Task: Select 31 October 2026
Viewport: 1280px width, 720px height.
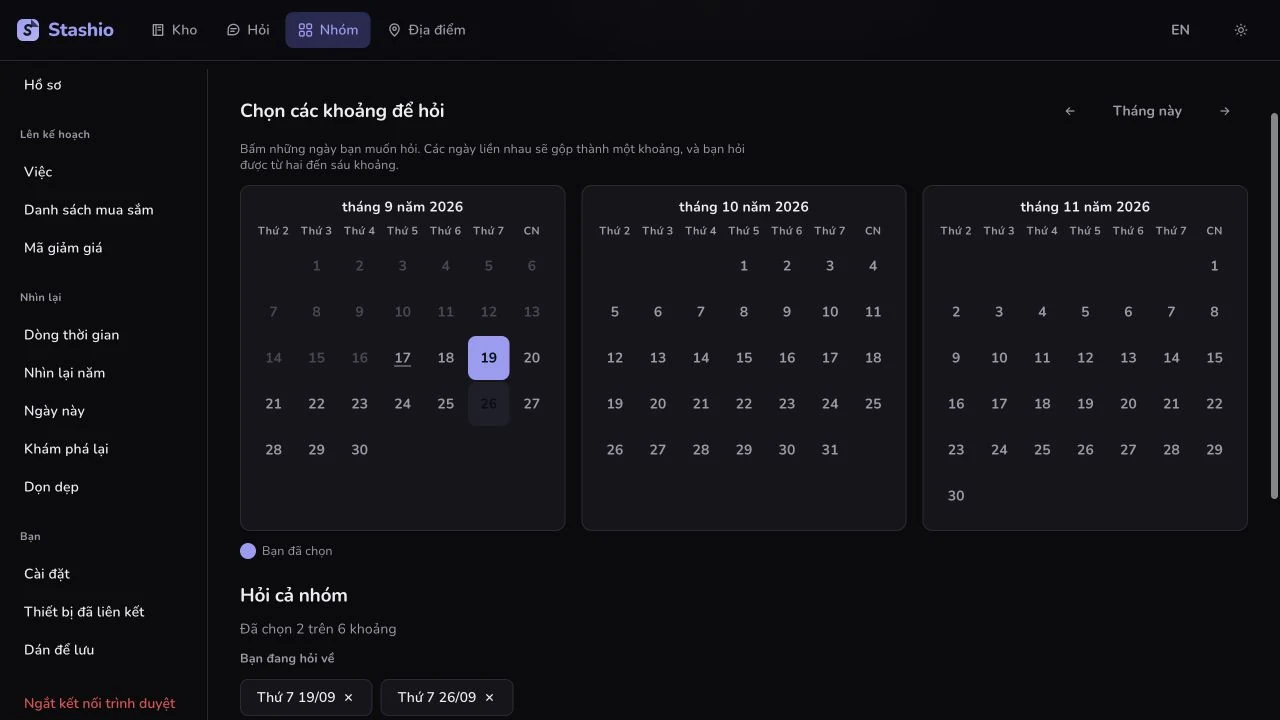Action: (x=829, y=450)
